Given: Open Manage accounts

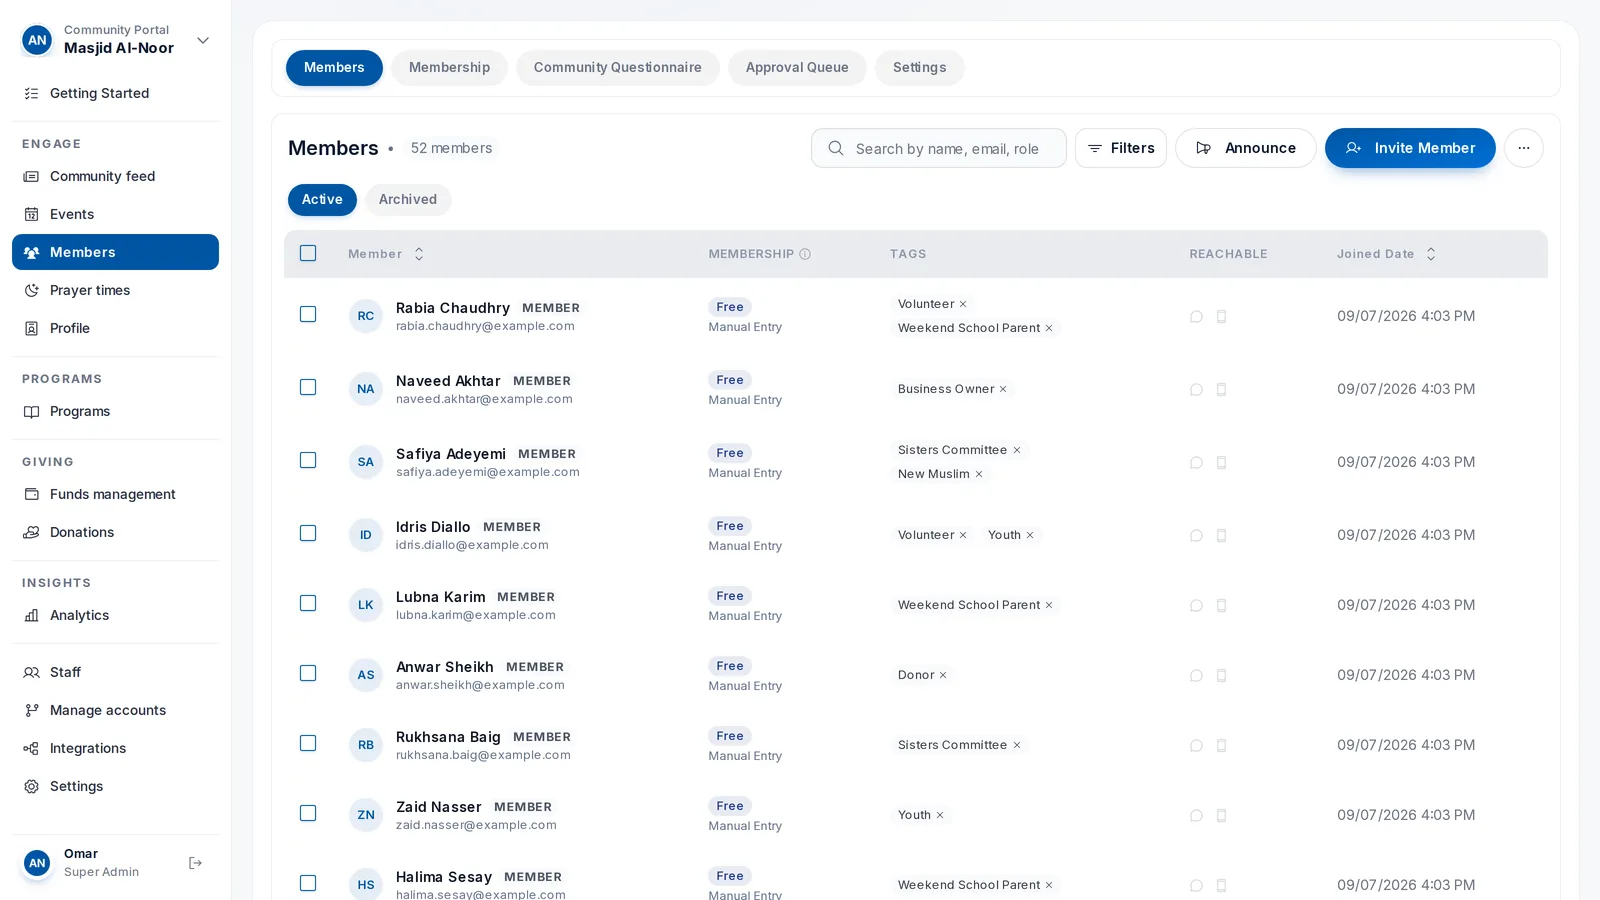Looking at the screenshot, I should (x=115, y=710).
